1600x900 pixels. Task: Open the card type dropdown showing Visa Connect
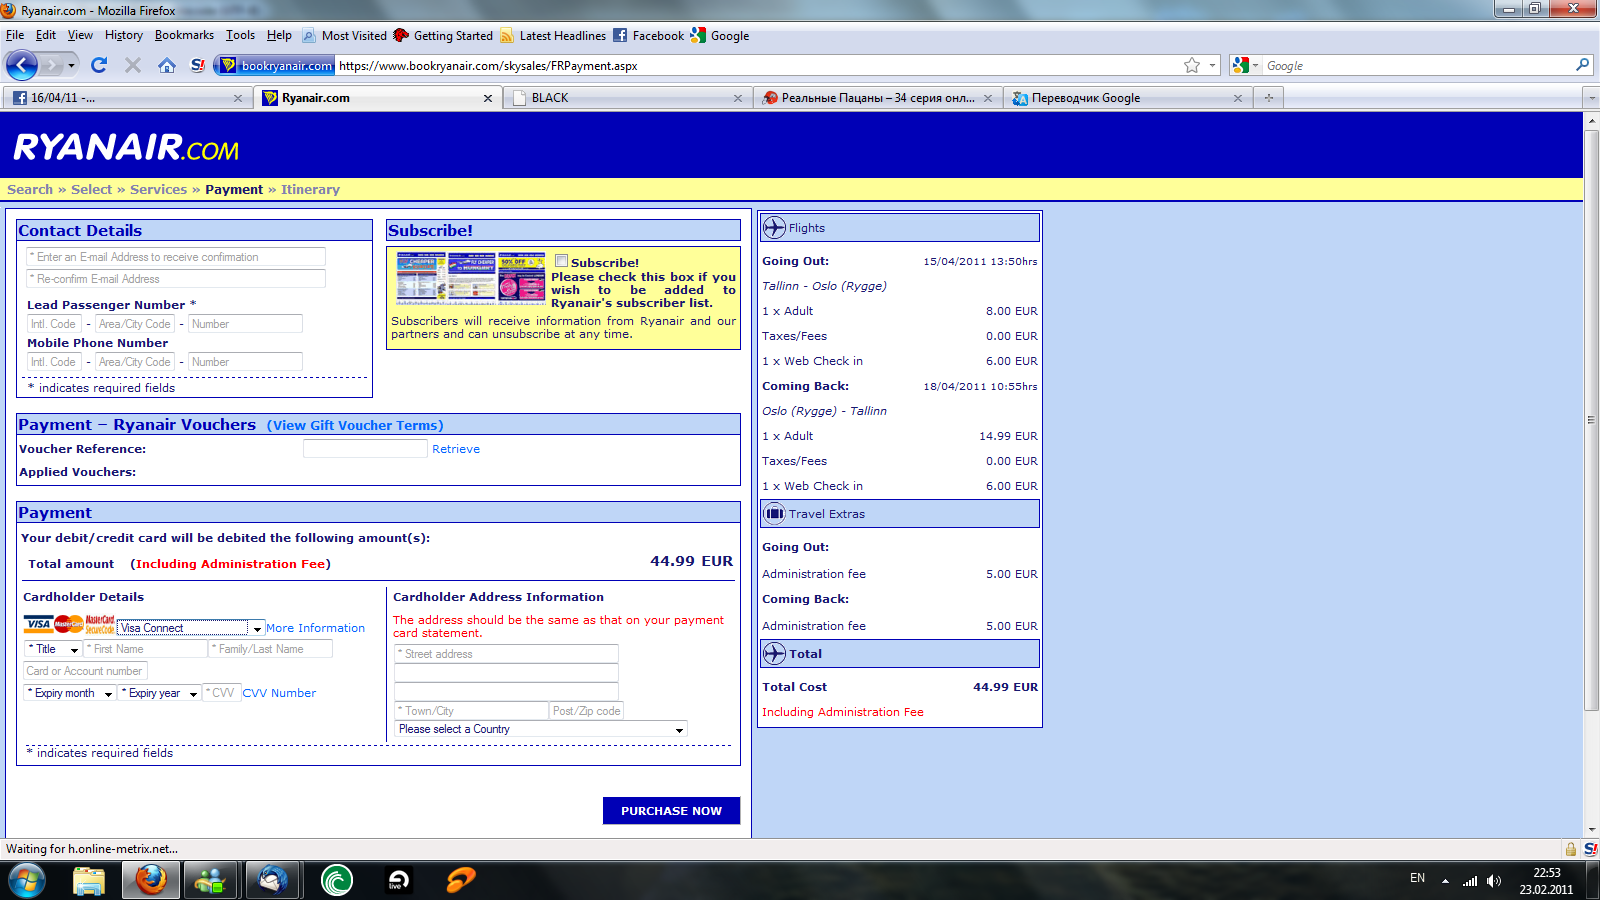coord(190,628)
